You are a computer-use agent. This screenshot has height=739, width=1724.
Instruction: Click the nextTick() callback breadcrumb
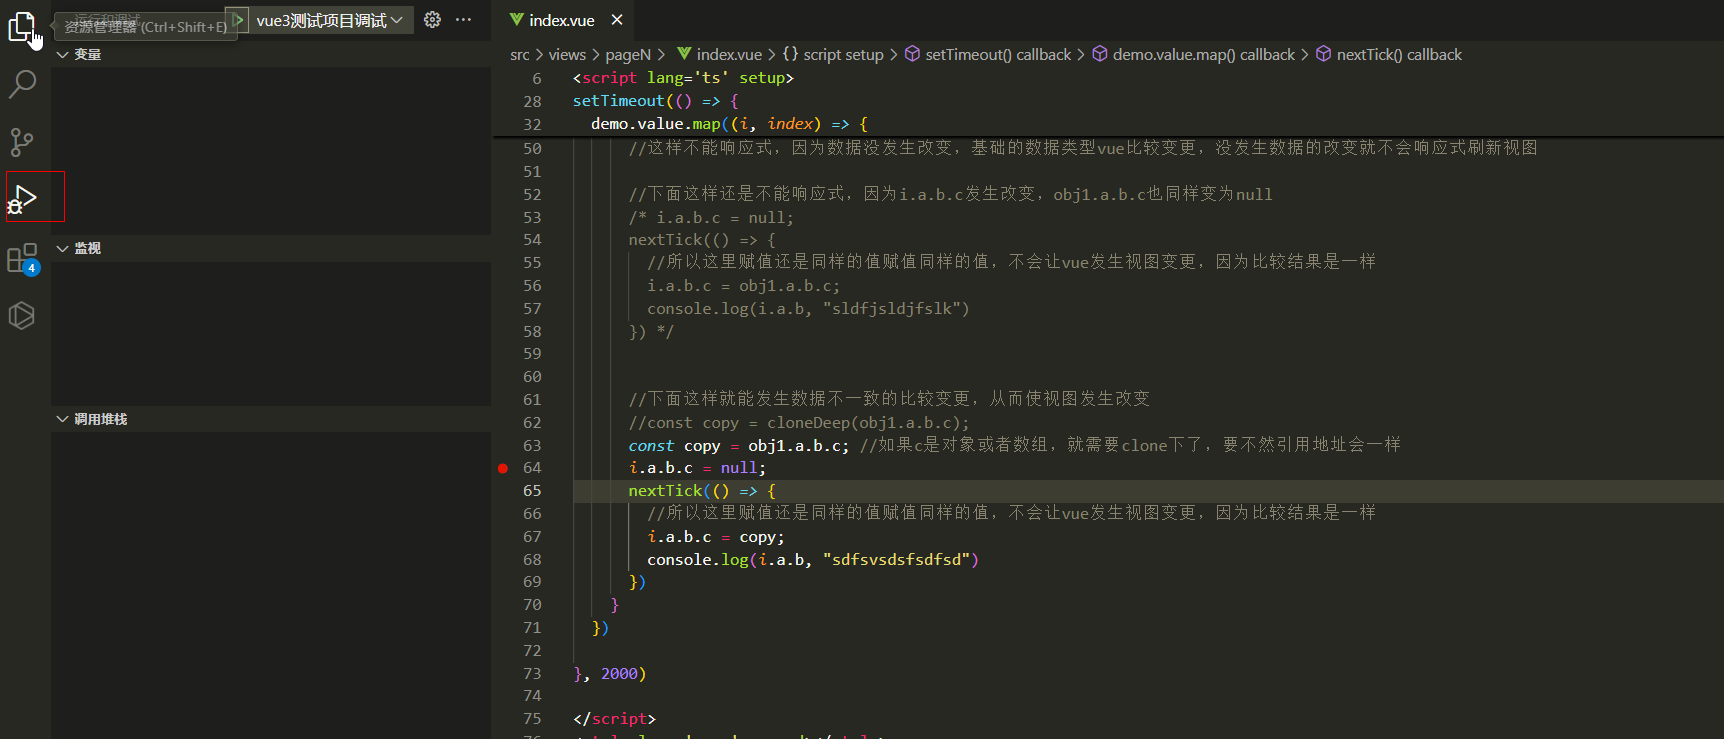pyautogui.click(x=1399, y=55)
